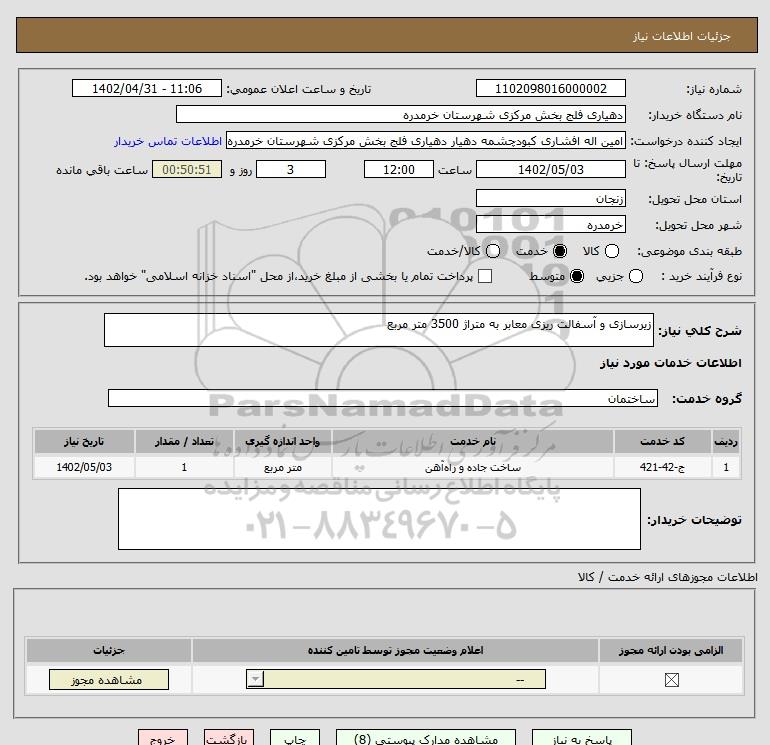Click the remaining time 00:50:51 field
The image size is (770, 745).
(x=187, y=169)
